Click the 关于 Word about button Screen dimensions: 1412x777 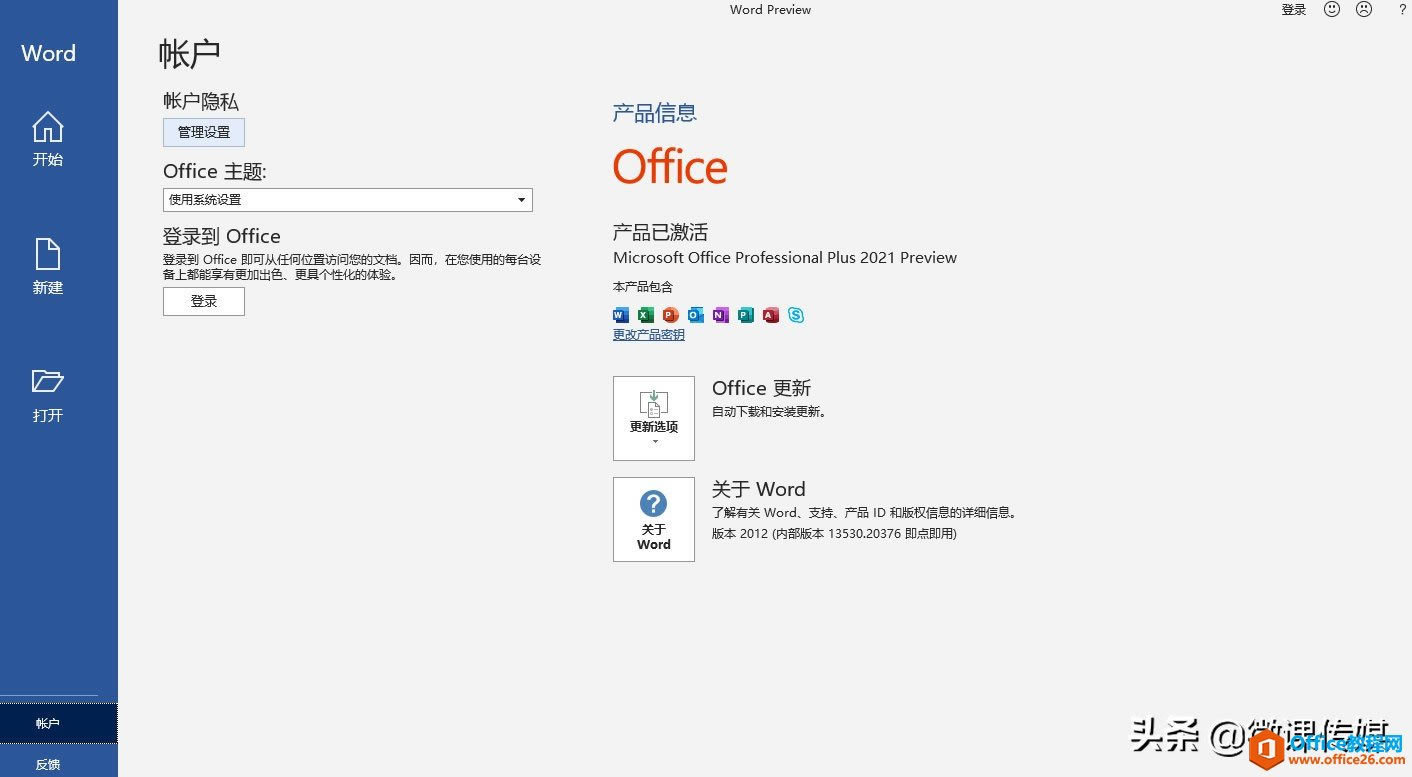(x=653, y=519)
